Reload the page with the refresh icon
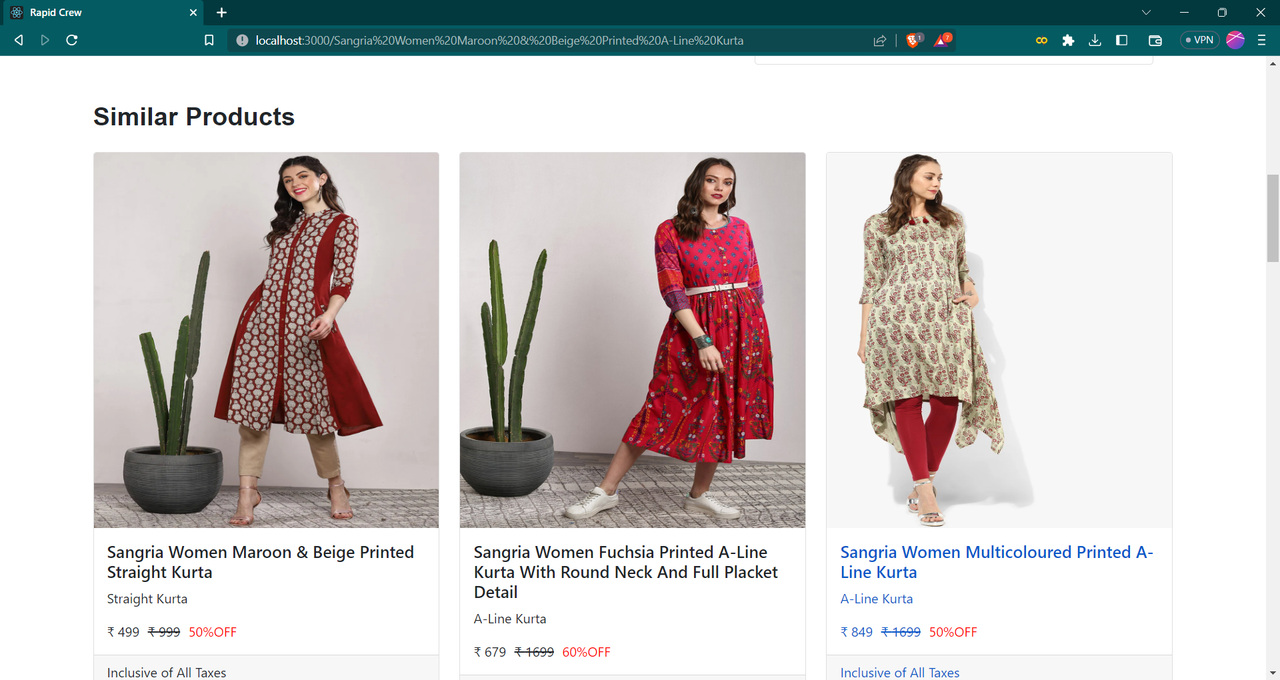 [72, 40]
